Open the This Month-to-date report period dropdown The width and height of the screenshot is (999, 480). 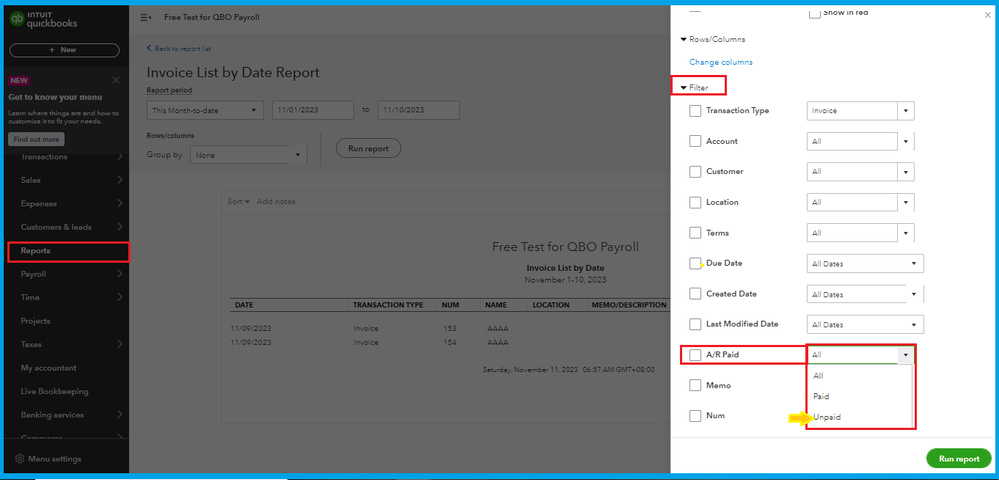point(205,110)
